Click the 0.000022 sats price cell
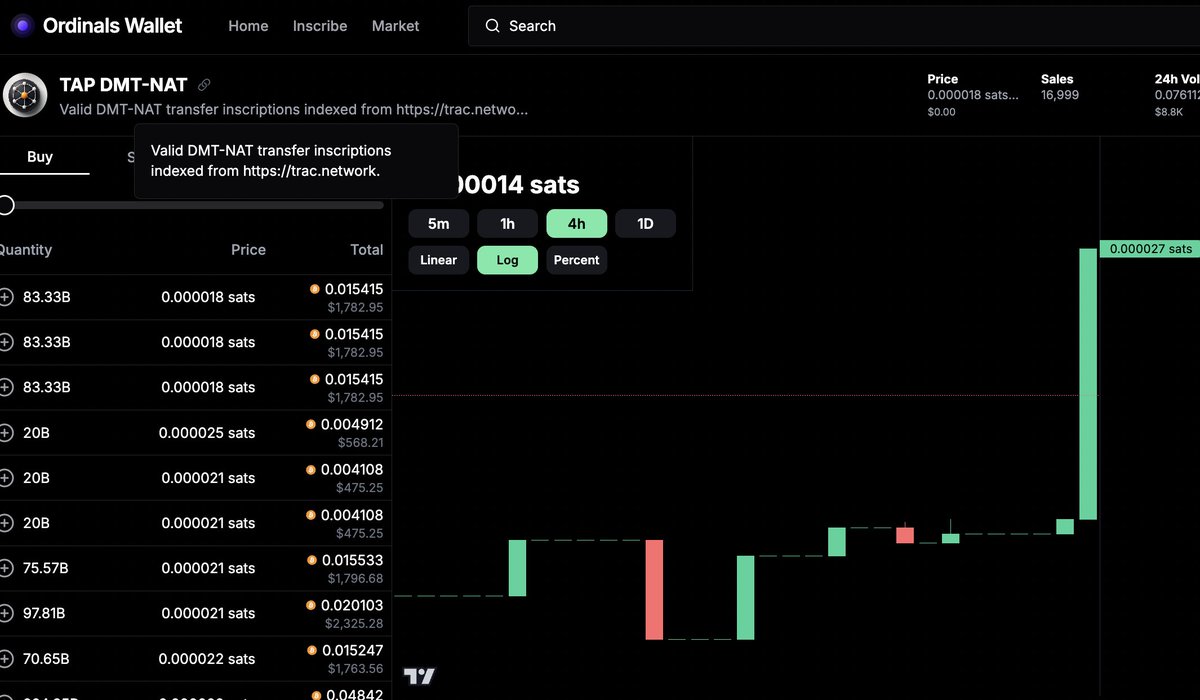Viewport: 1200px width, 700px height. coord(206,659)
